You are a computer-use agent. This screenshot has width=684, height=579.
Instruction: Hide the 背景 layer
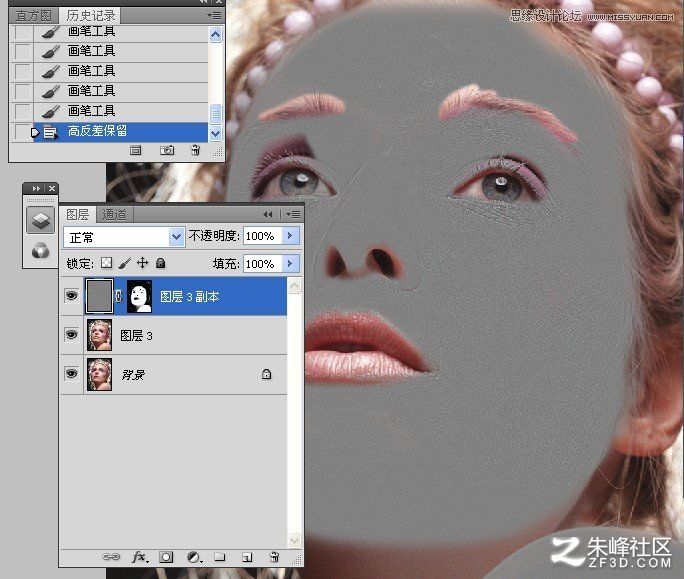[71, 373]
